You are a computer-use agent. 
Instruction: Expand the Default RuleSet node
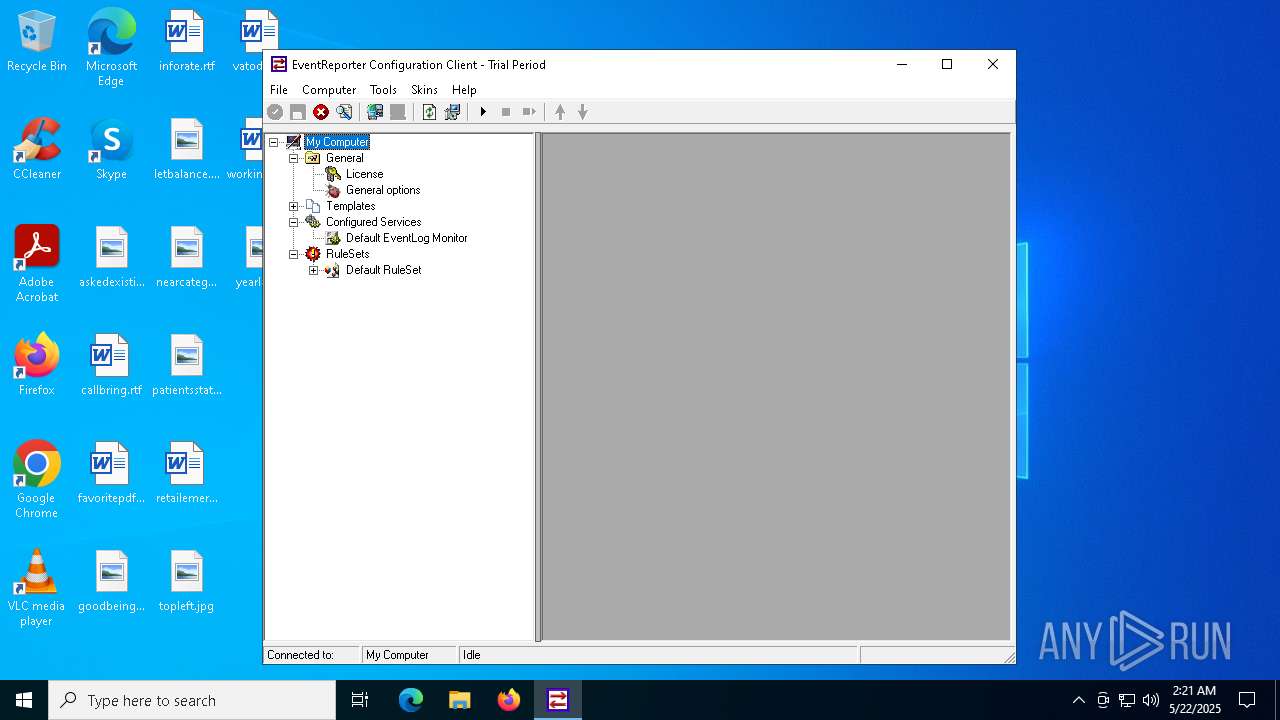pyautogui.click(x=314, y=270)
